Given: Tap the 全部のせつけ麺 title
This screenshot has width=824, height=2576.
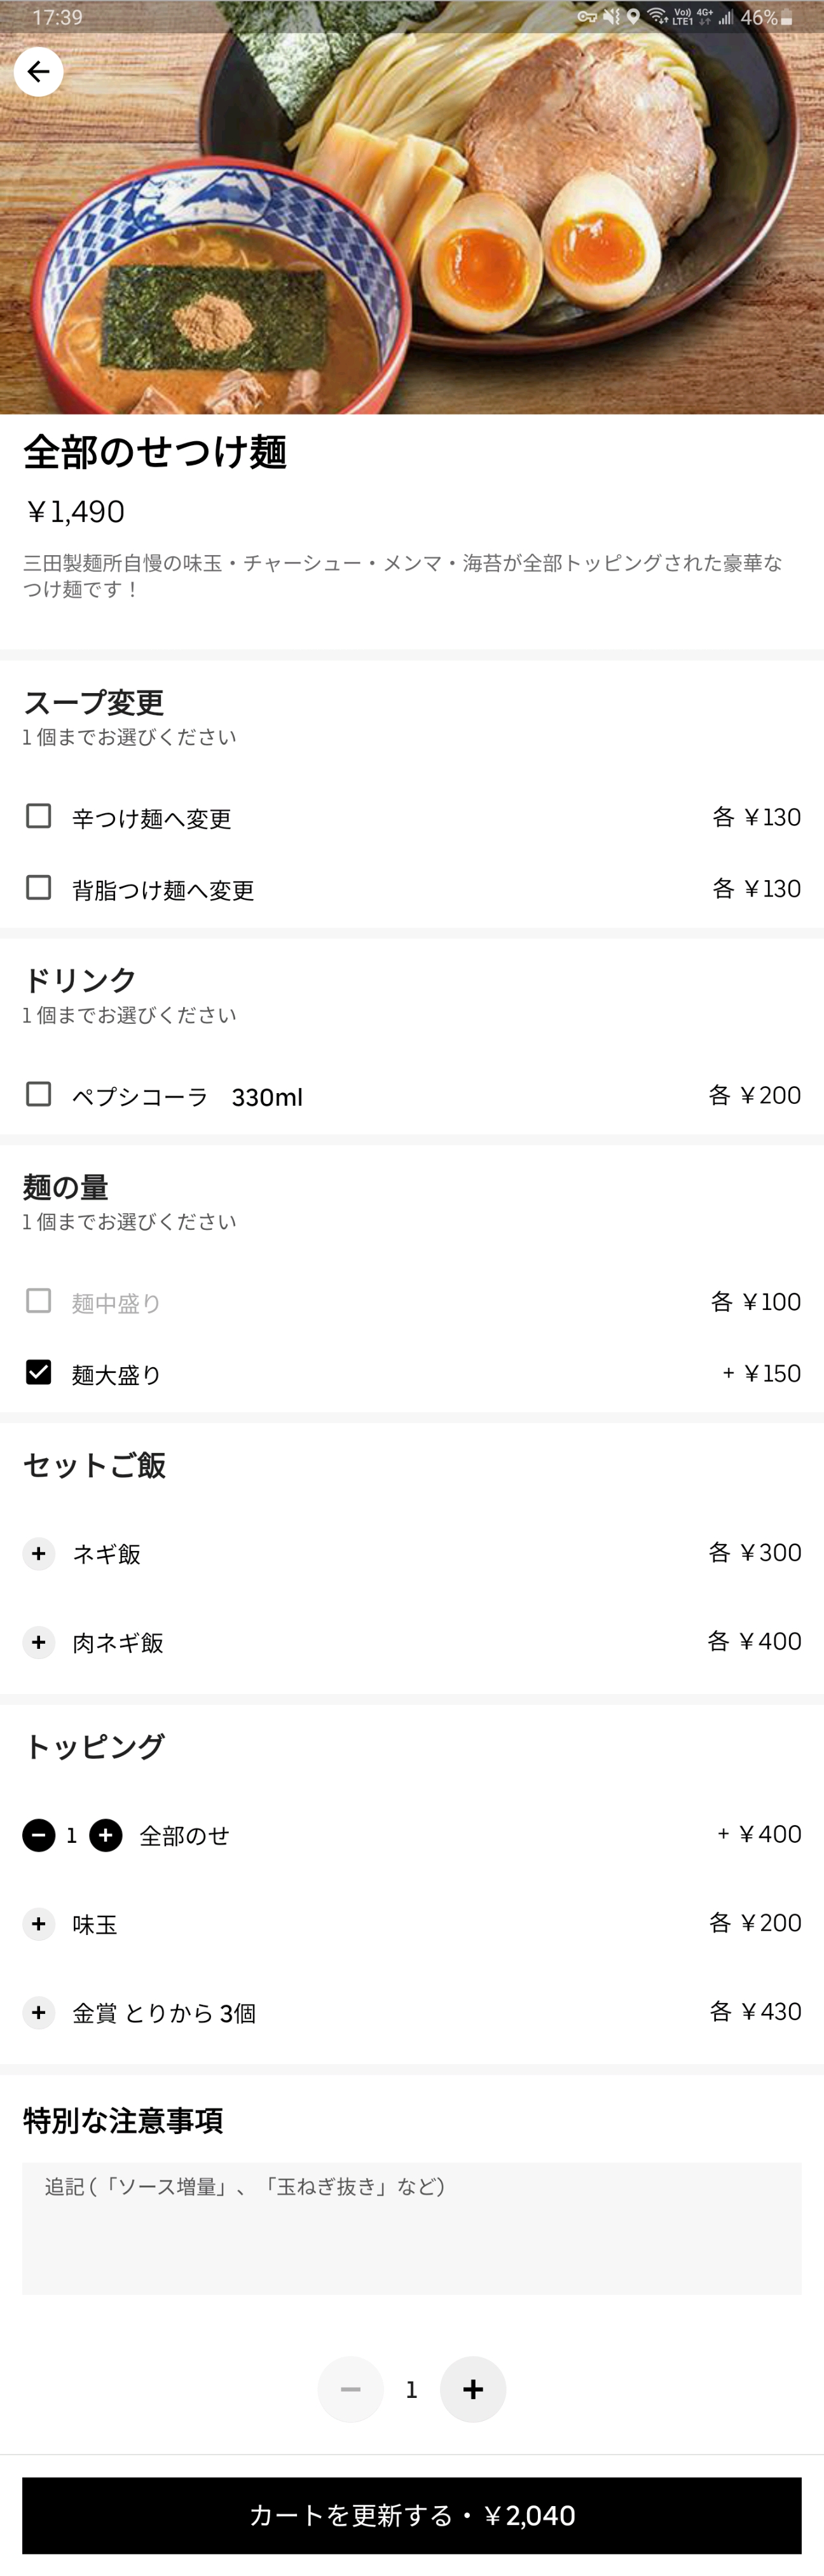Looking at the screenshot, I should 155,452.
